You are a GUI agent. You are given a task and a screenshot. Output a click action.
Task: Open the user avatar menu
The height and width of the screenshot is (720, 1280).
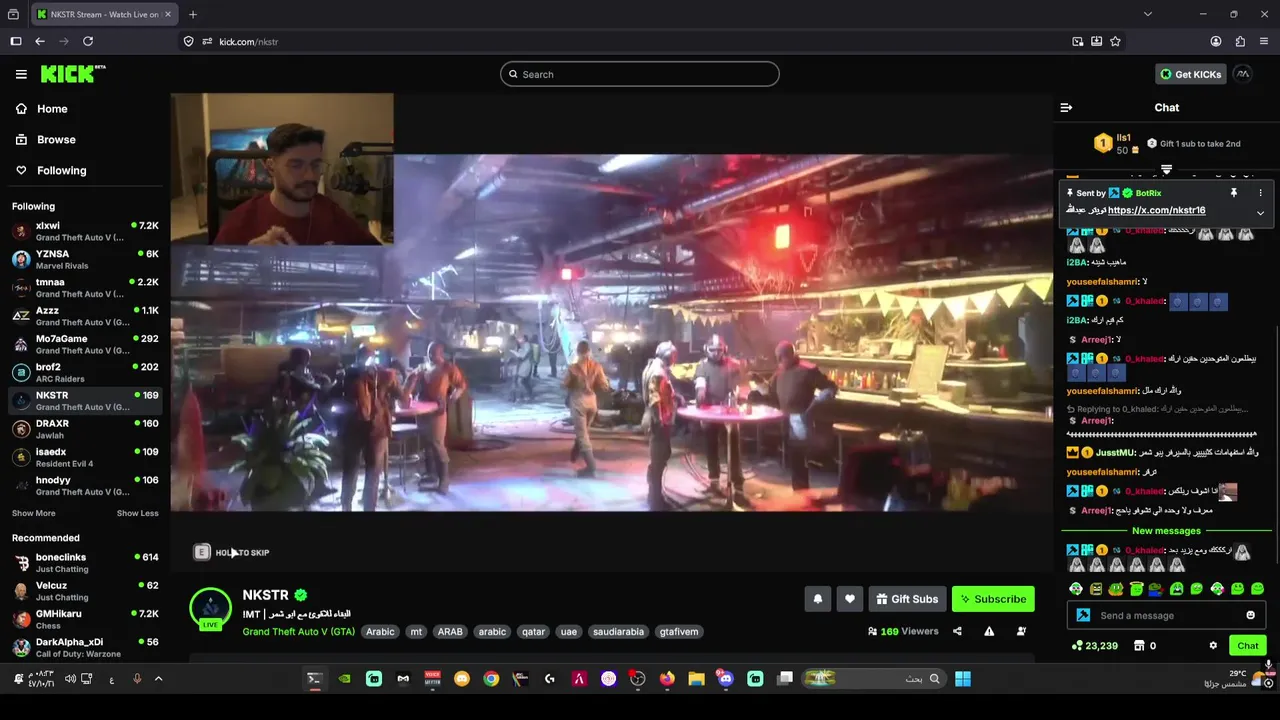[1242, 74]
